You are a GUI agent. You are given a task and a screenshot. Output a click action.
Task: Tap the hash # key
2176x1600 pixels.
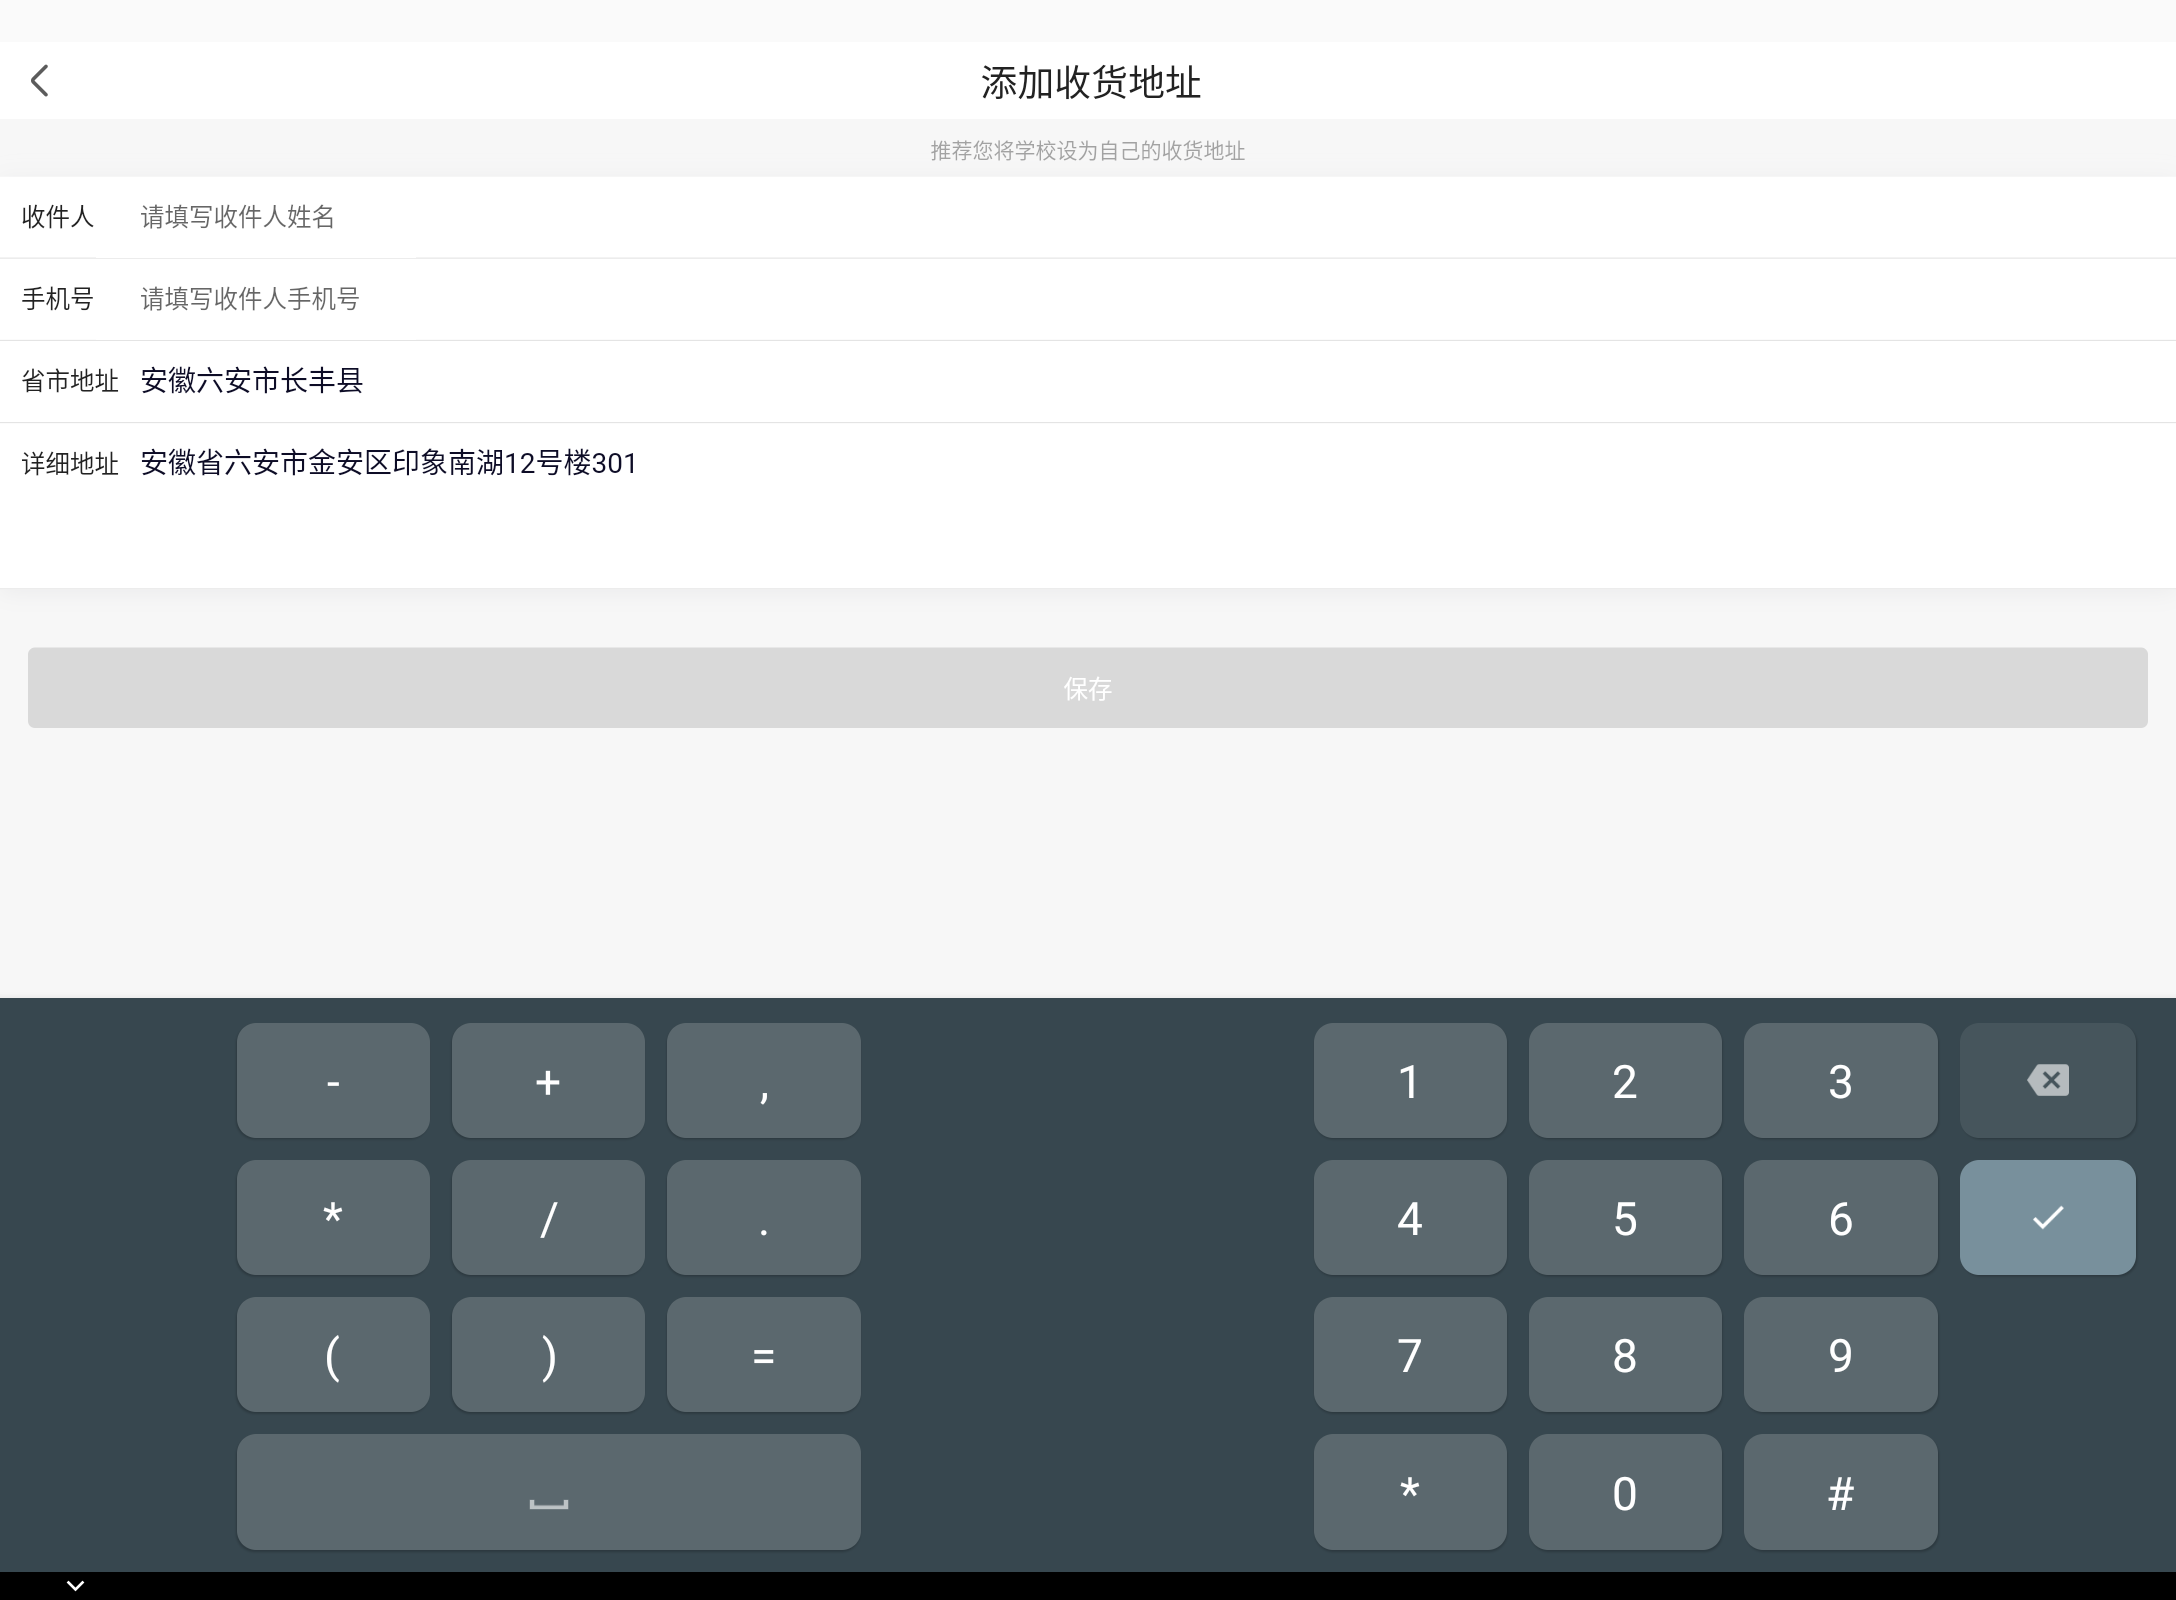pyautogui.click(x=1841, y=1492)
